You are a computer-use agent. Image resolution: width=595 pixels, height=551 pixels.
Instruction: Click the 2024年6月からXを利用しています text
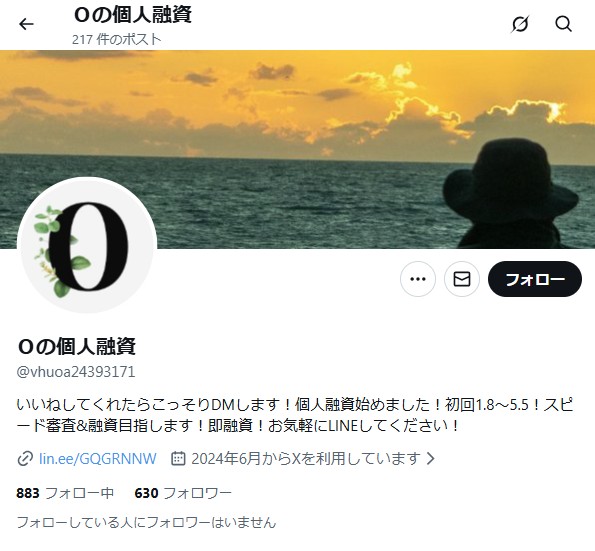tap(306, 458)
